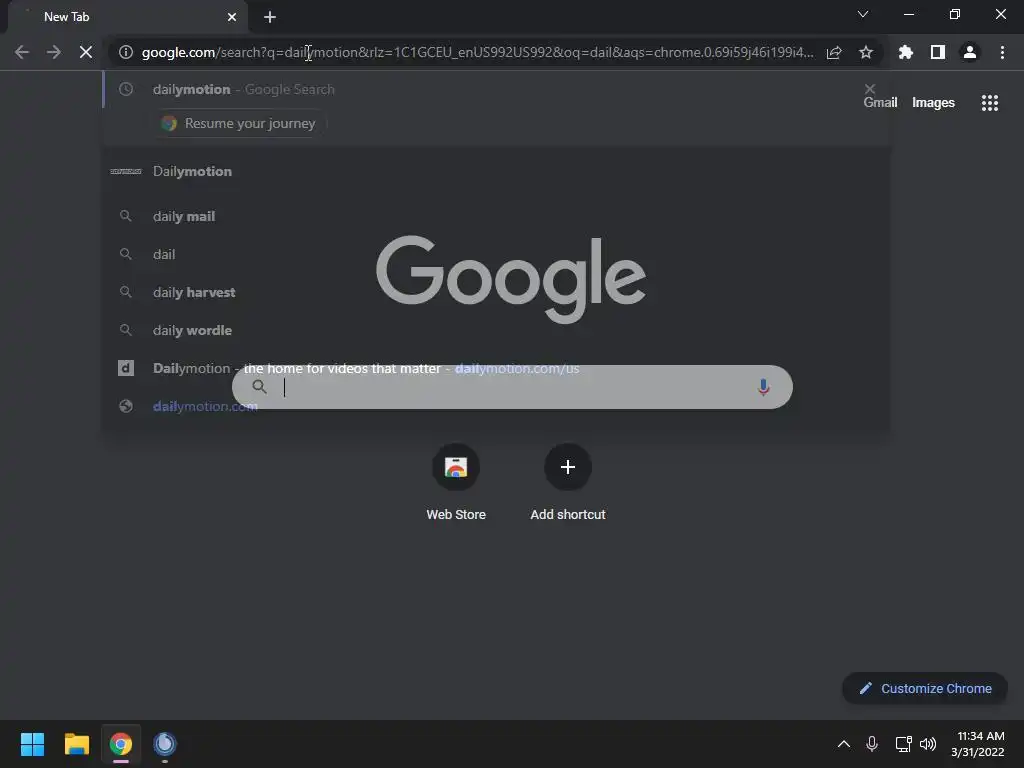Screen dimensions: 1024x768
Task: Click Customize Chrome button
Action: tap(925, 688)
